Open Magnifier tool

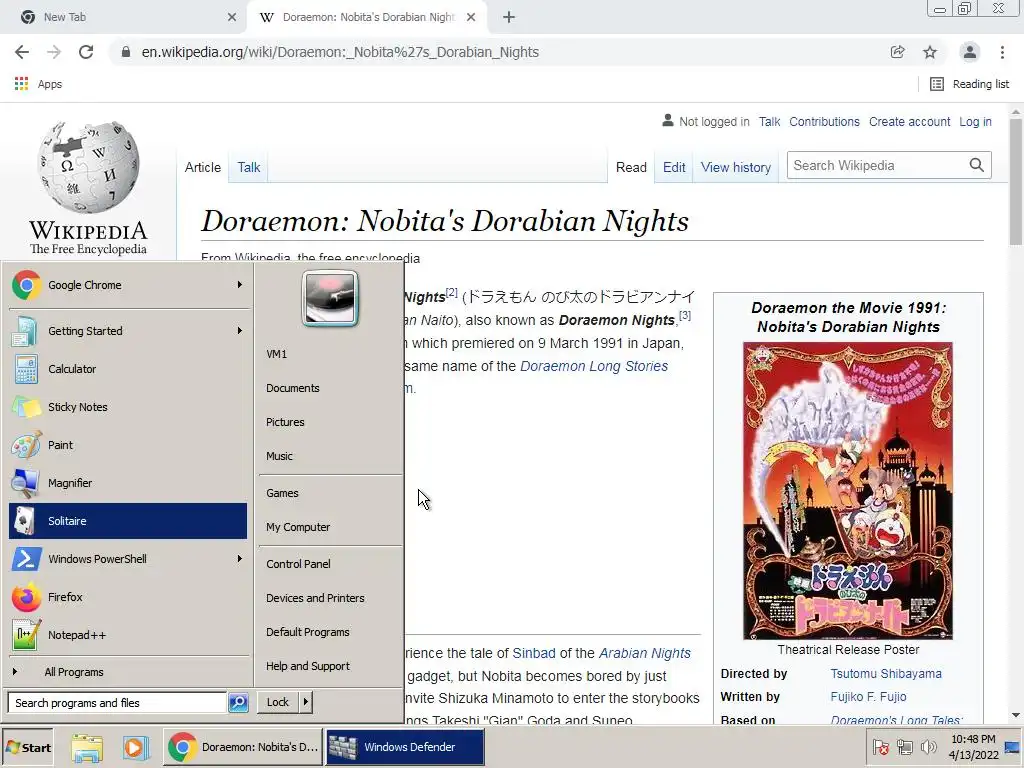tap(128, 483)
